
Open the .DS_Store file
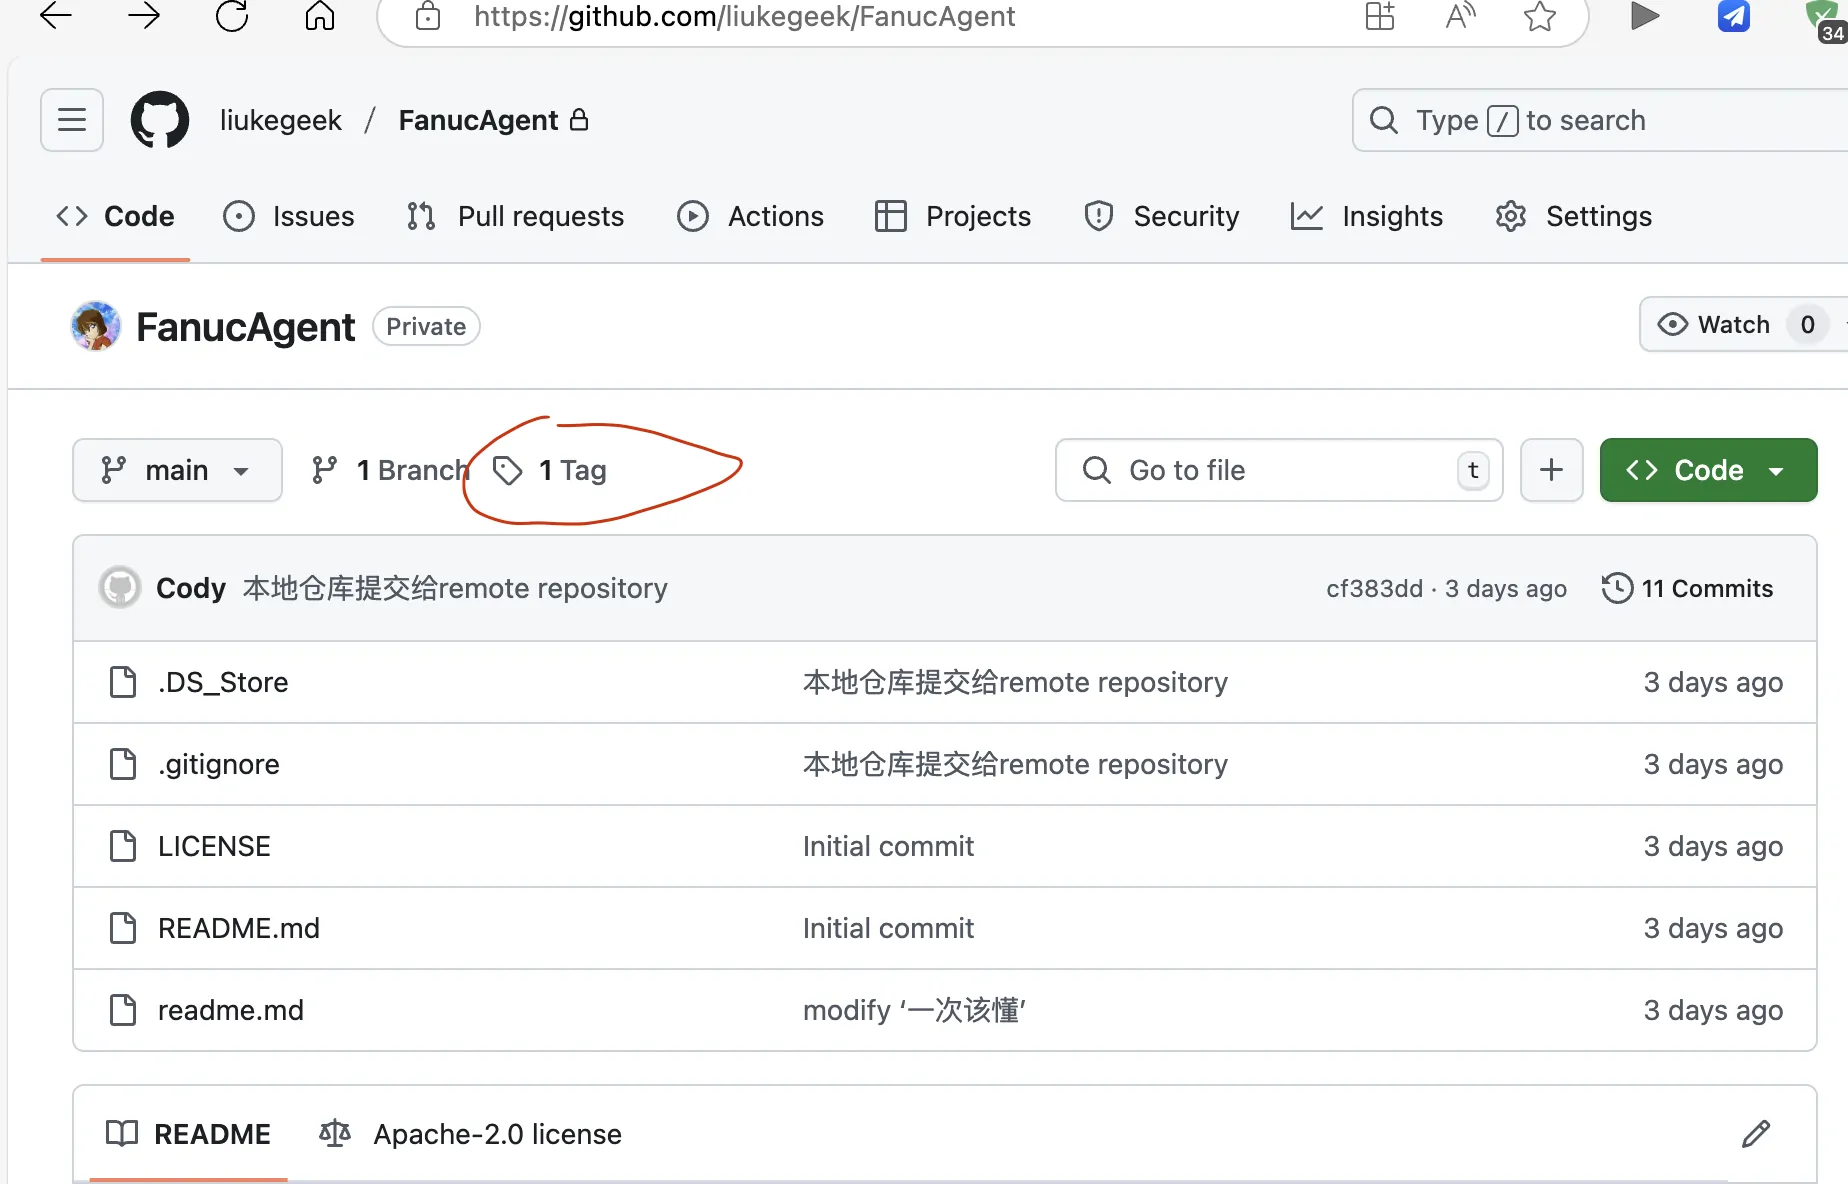[223, 682]
